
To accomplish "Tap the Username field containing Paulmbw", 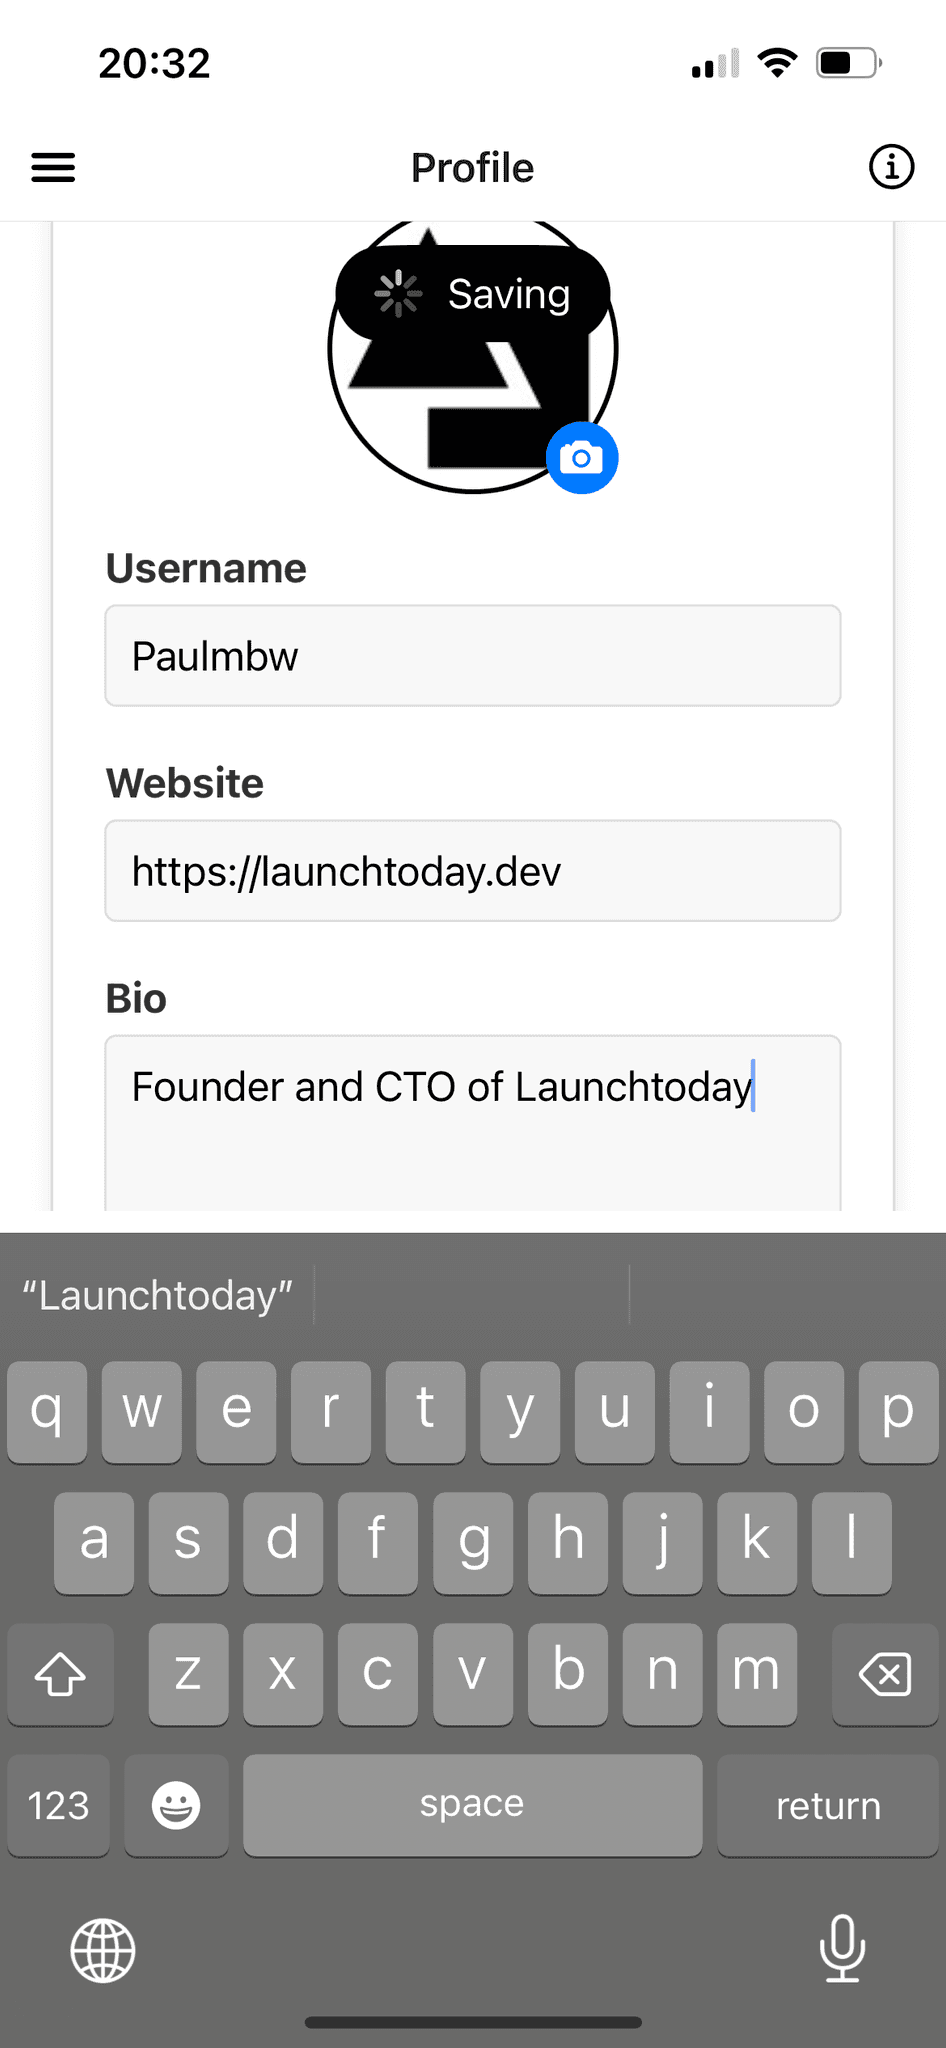I will click(471, 656).
